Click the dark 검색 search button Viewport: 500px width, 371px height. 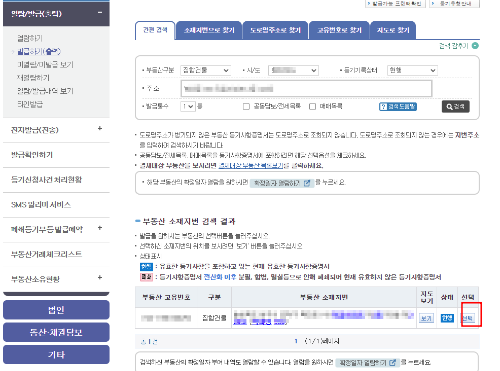pyautogui.click(x=456, y=107)
